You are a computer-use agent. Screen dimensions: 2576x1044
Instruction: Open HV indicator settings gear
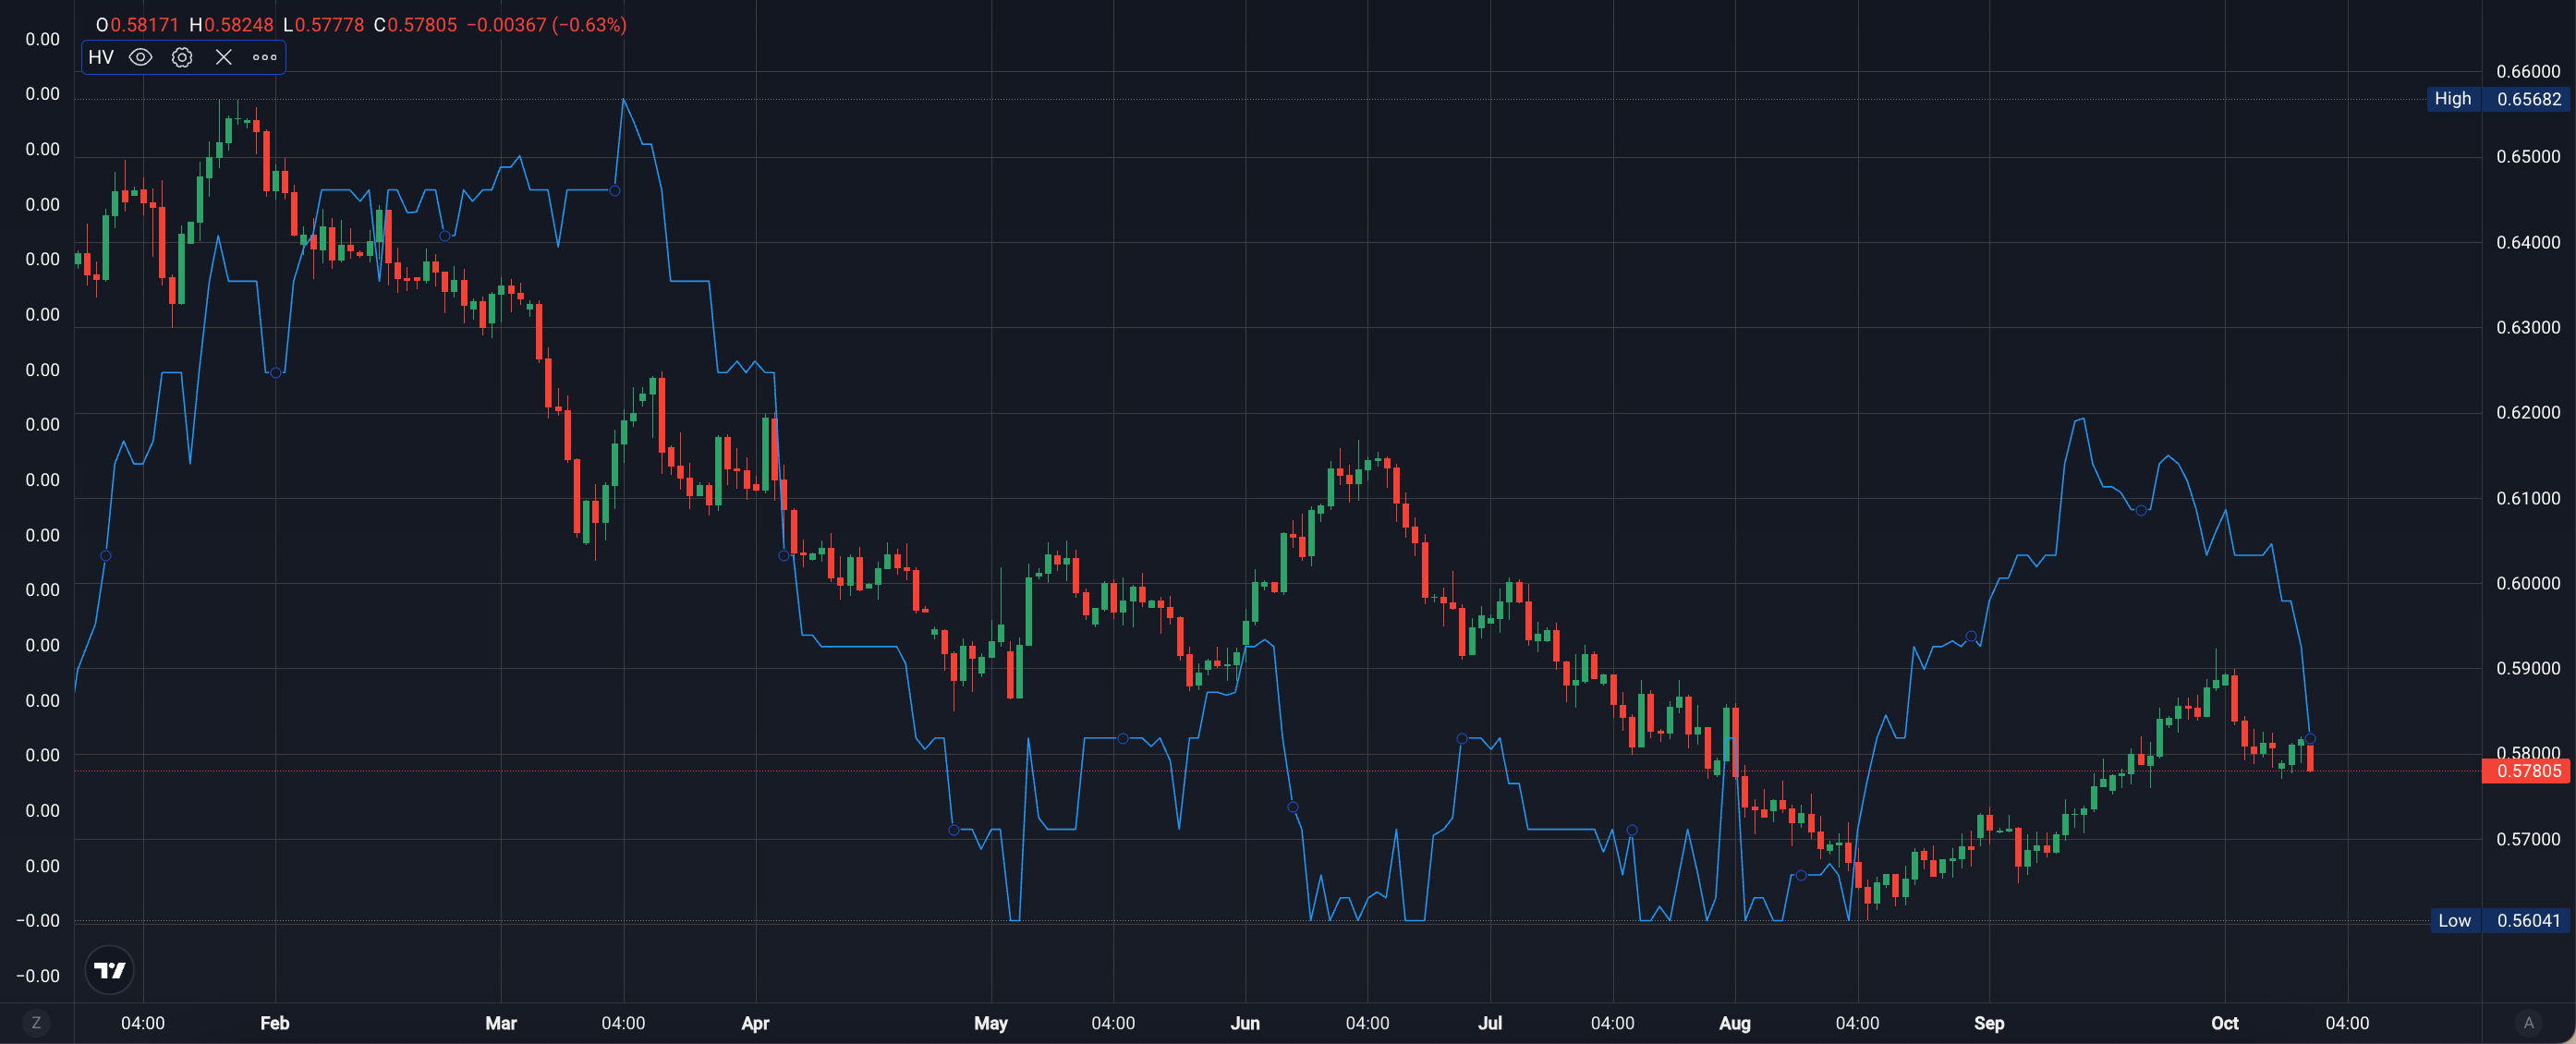(x=182, y=57)
